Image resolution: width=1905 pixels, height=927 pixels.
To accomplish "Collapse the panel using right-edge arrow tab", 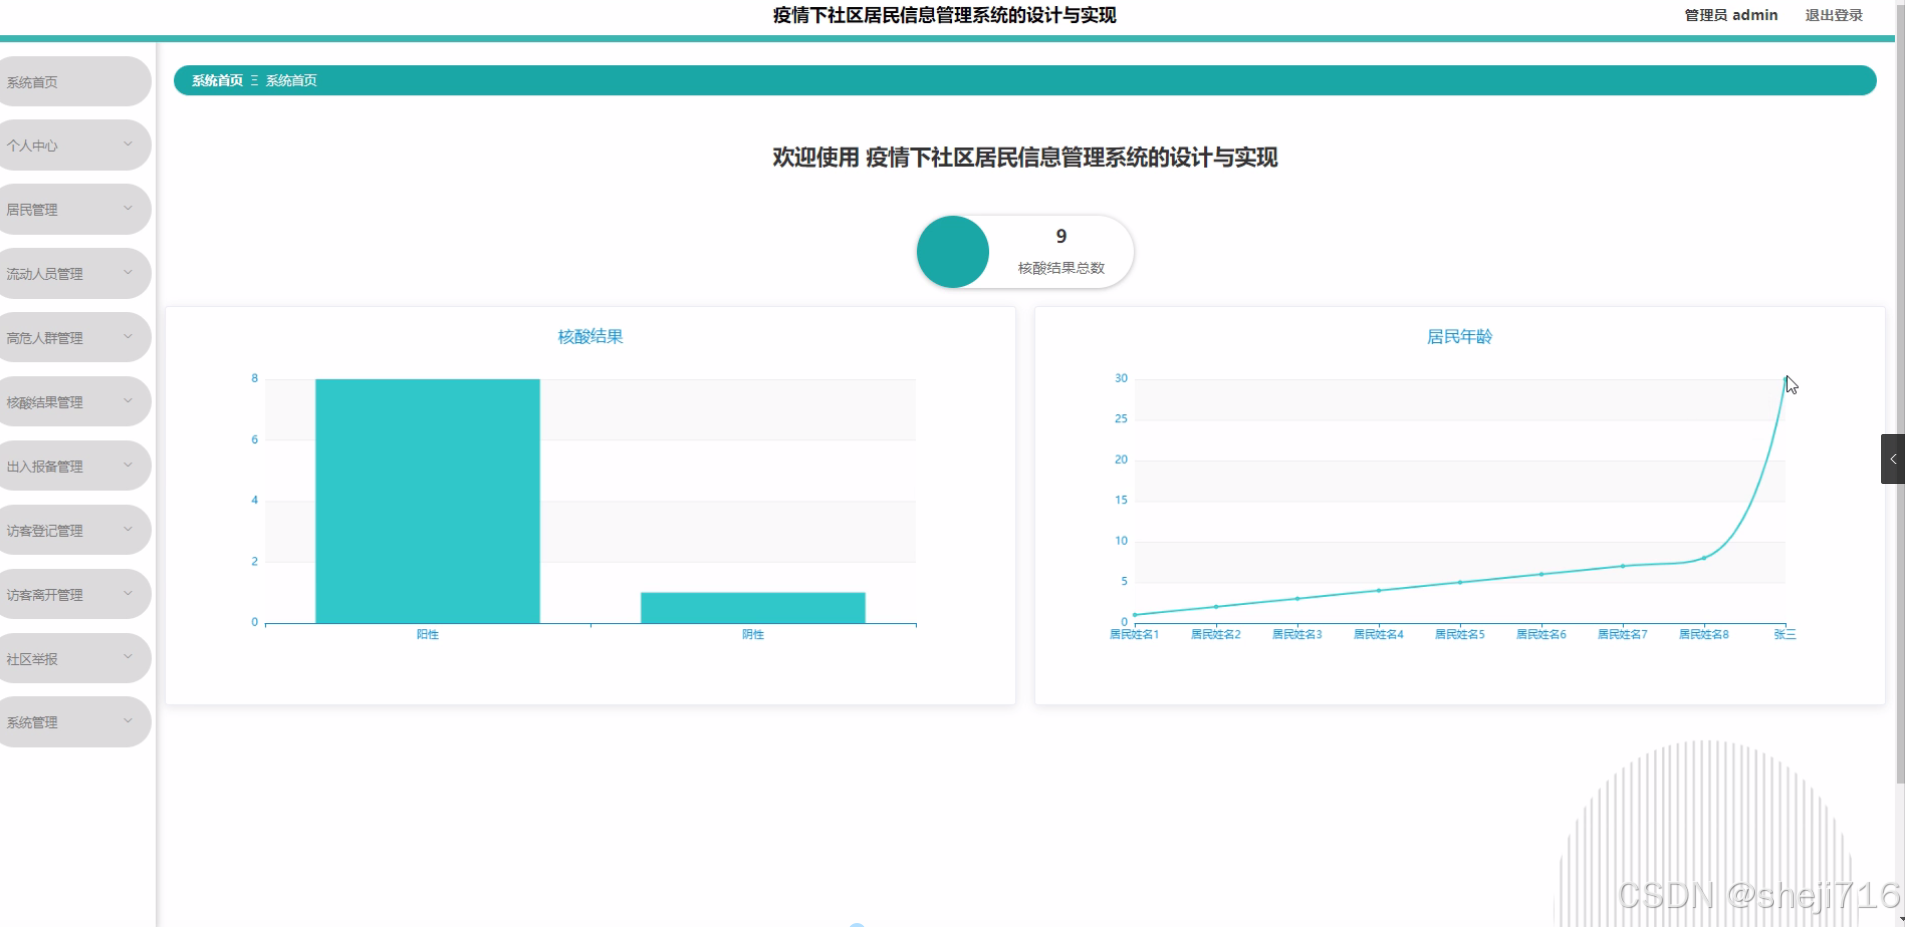I will [1893, 459].
